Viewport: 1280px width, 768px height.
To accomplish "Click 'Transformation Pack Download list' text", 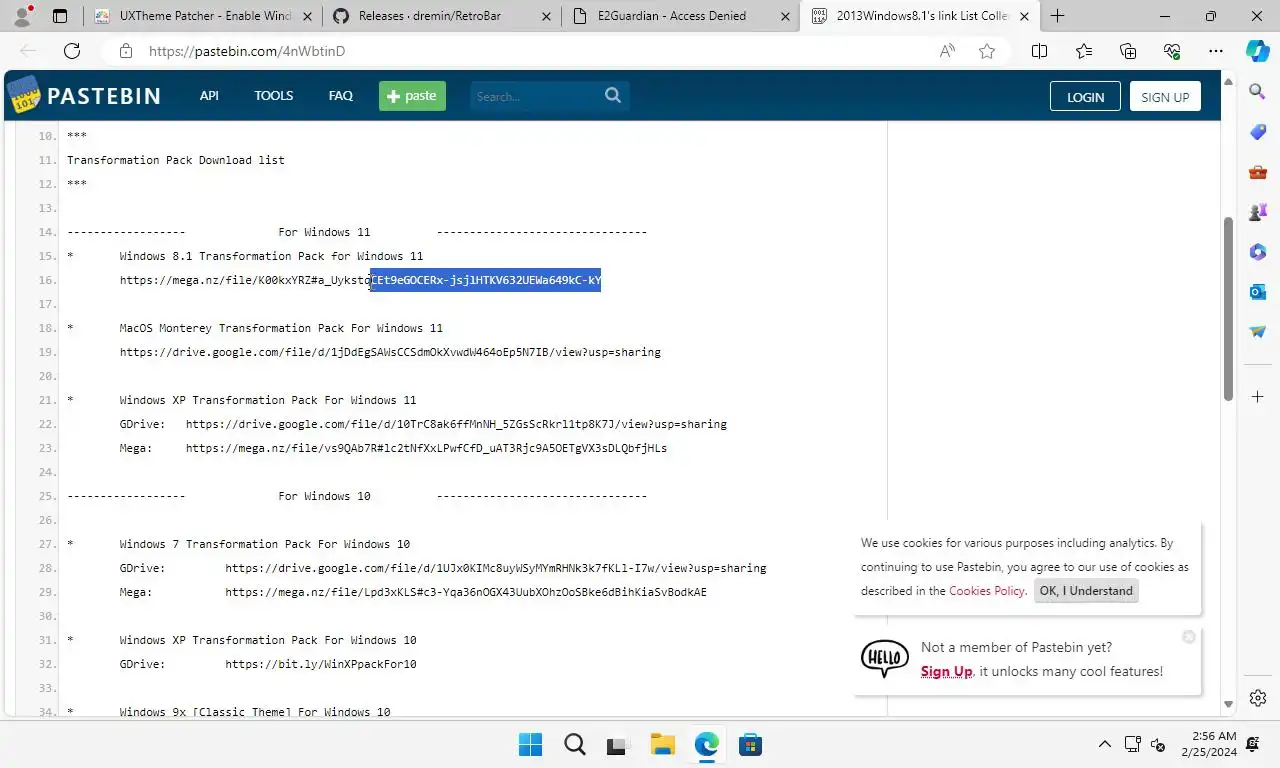I will coord(176,160).
